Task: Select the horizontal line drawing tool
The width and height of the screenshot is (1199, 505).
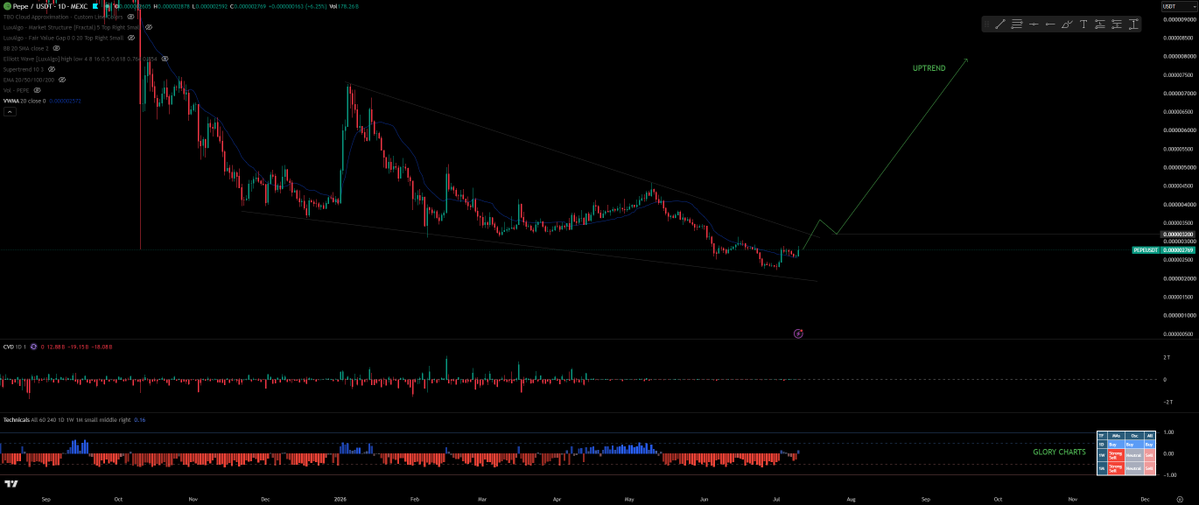Action: 1034,24
